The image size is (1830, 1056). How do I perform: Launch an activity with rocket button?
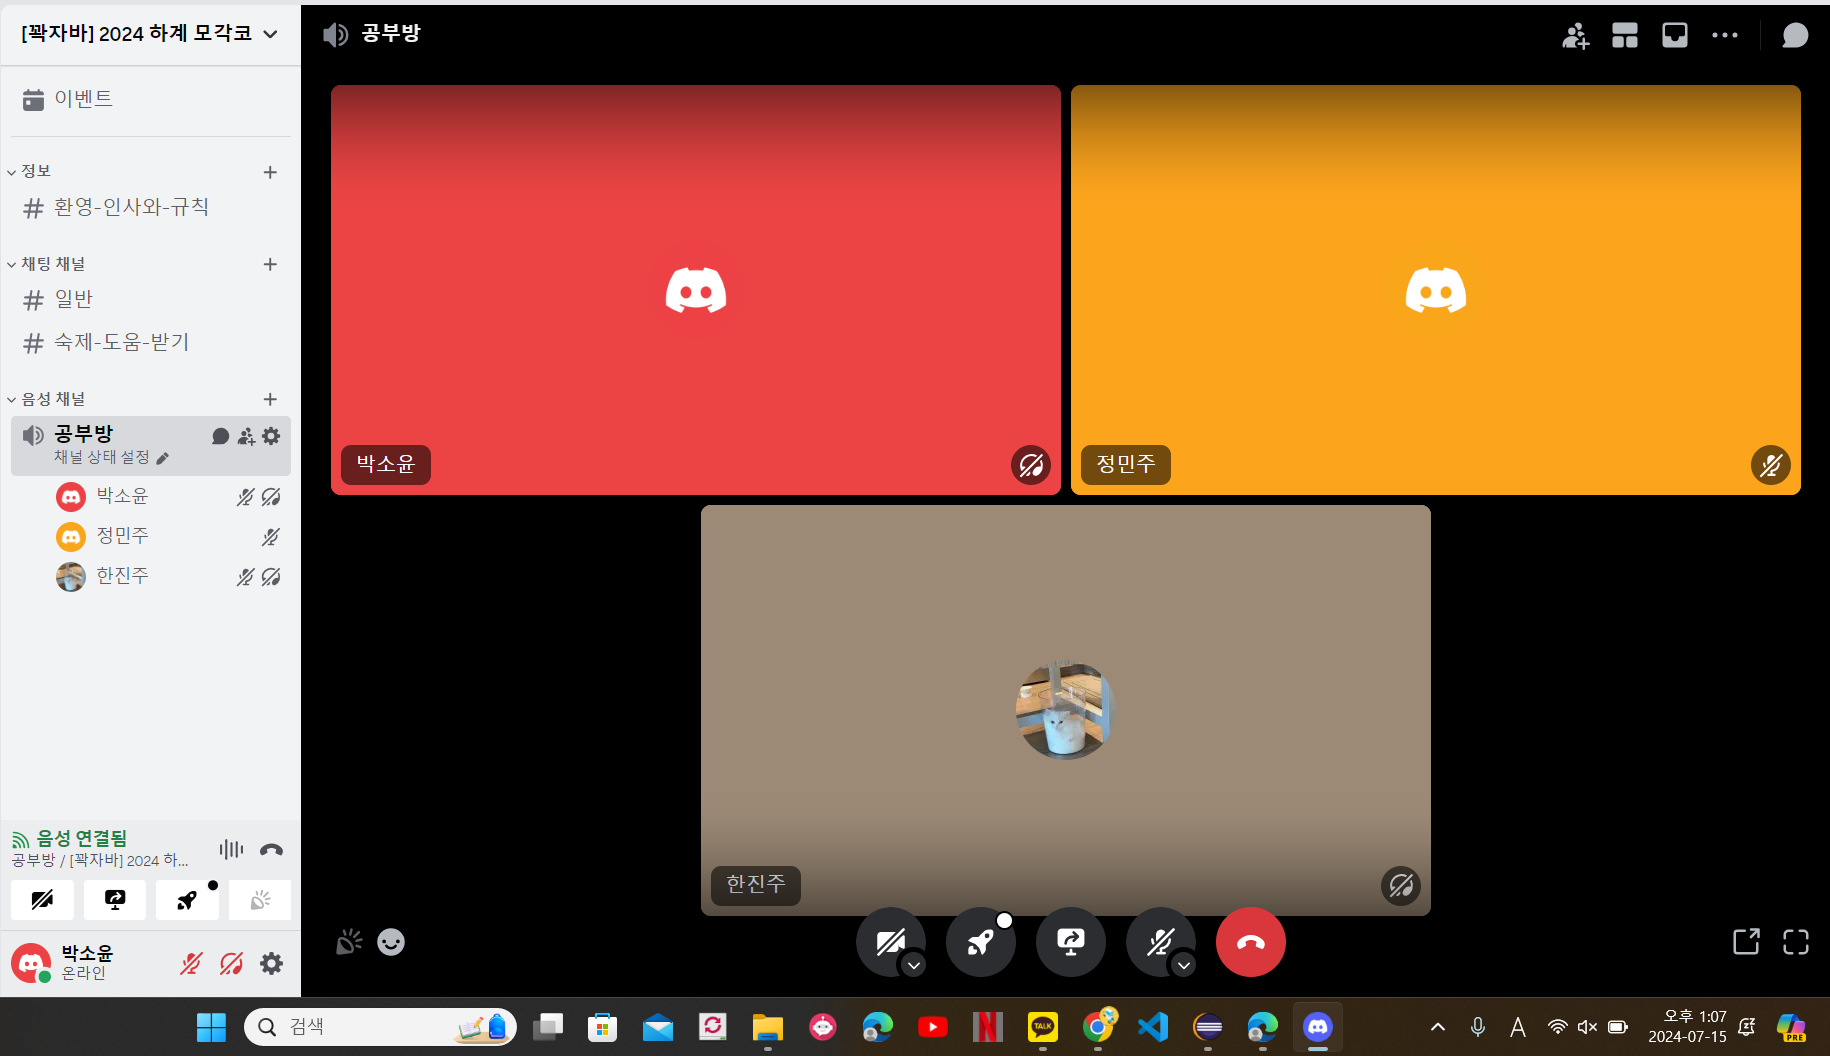(981, 942)
